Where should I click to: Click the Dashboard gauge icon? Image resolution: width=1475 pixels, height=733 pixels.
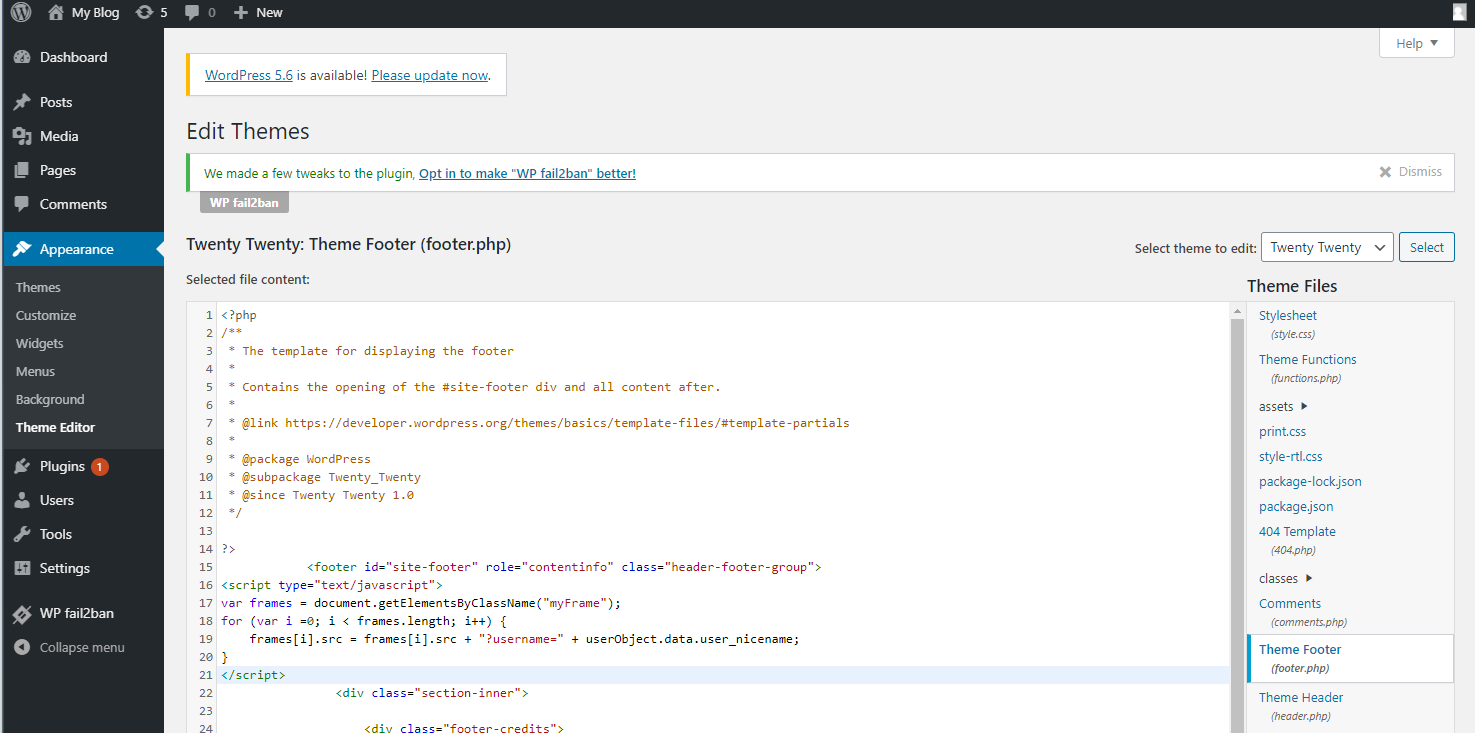(22, 57)
